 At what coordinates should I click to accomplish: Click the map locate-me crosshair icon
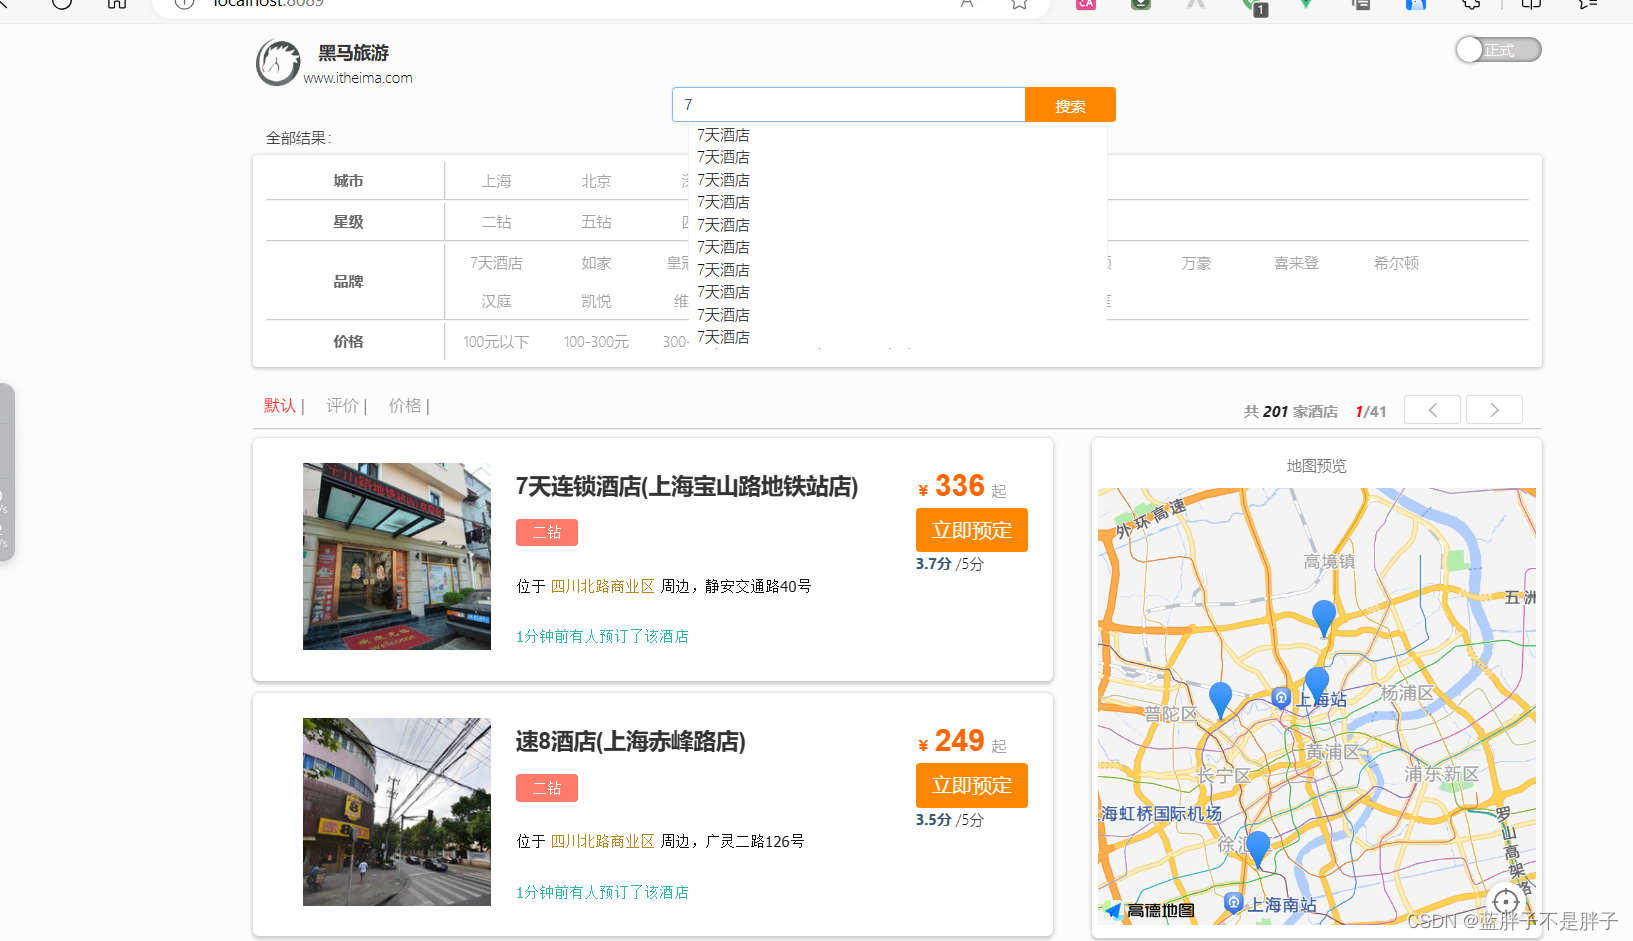pyautogui.click(x=1506, y=903)
